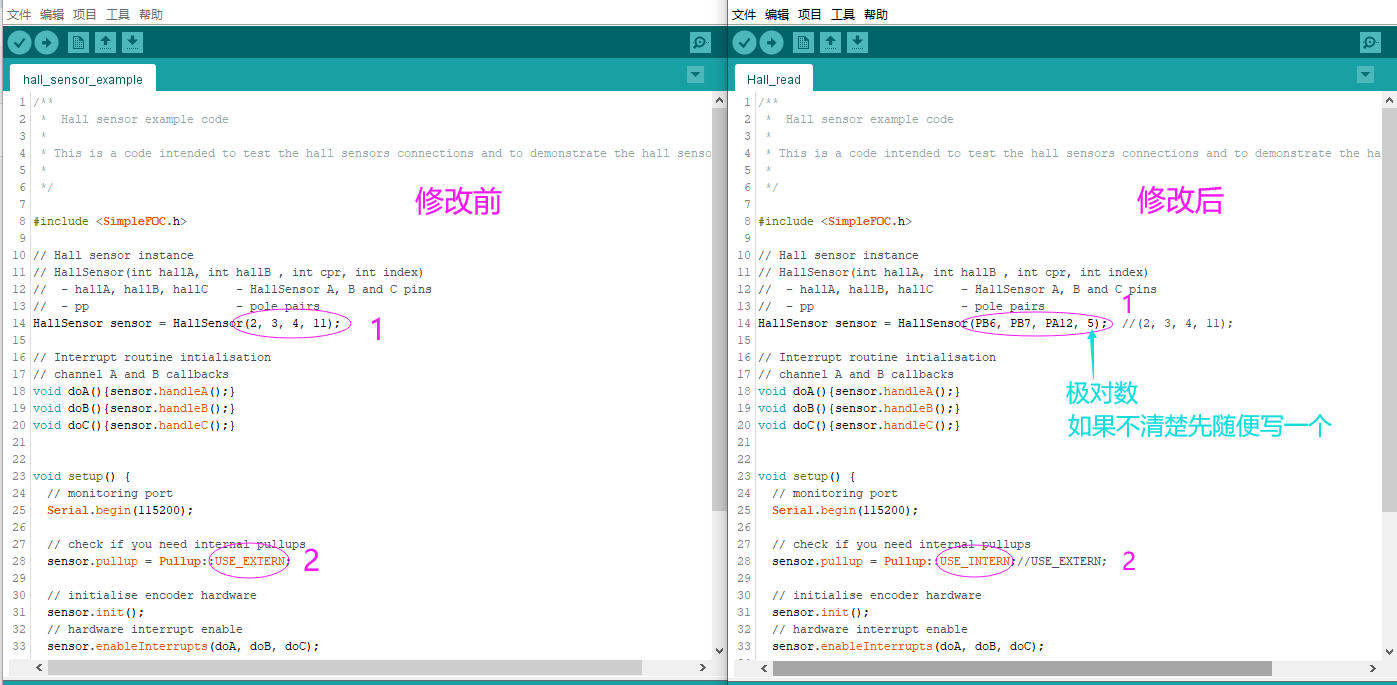Click the right arrow of the left horizontal scrollbar

click(x=703, y=667)
